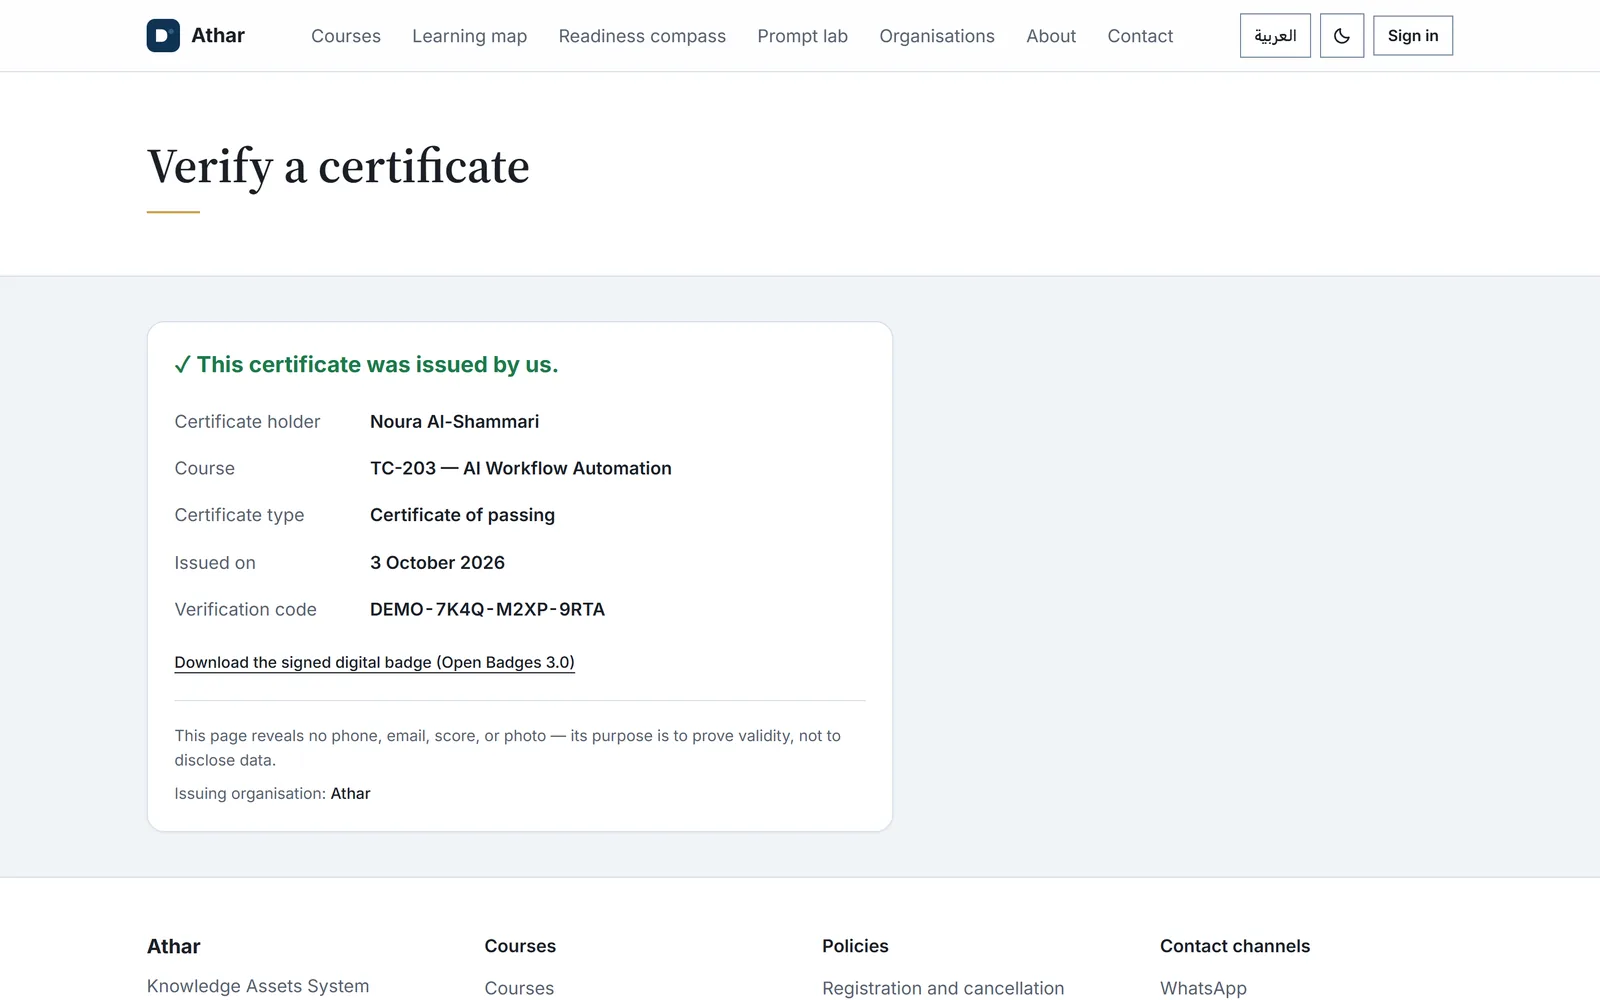Select issue date 3 October 2026
The height and width of the screenshot is (1000, 1600).
(x=437, y=562)
